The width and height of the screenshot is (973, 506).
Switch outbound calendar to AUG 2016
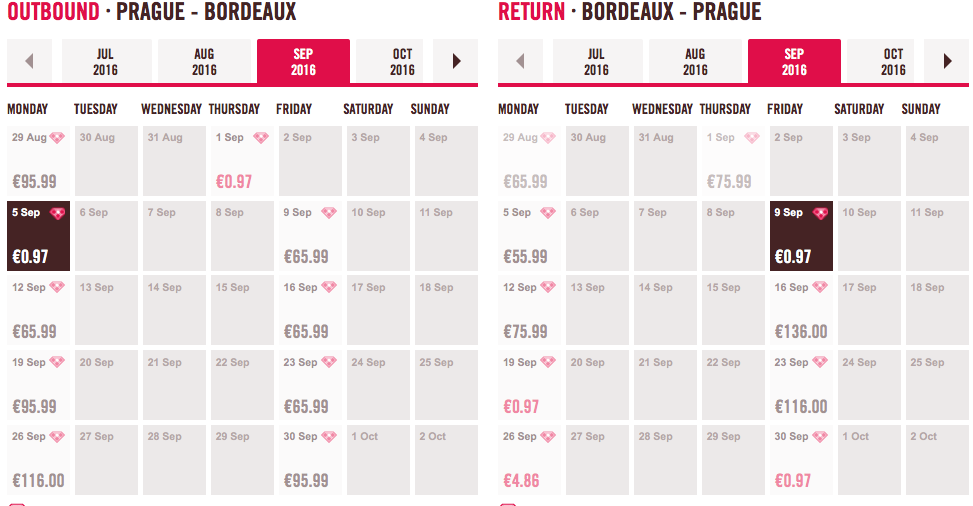(204, 61)
